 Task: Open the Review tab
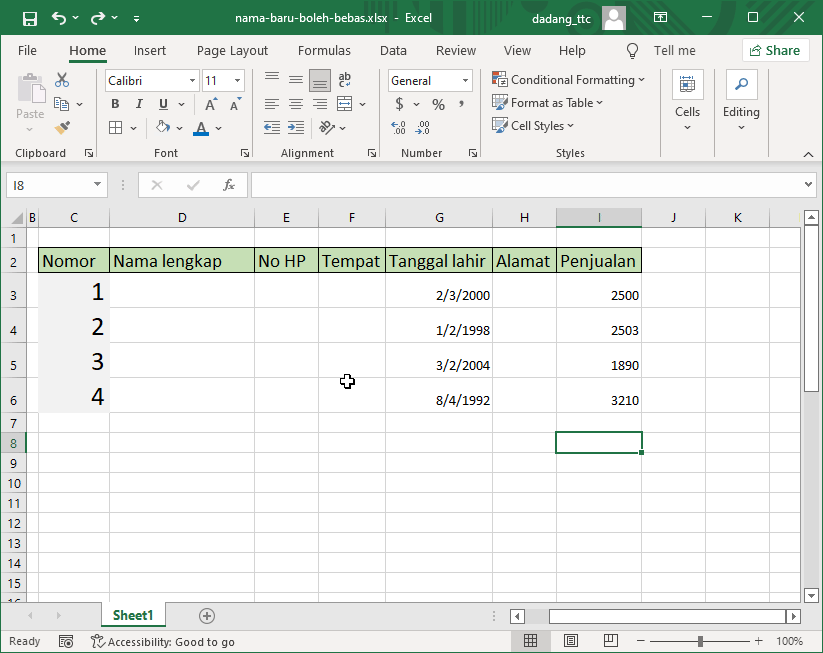pos(455,50)
